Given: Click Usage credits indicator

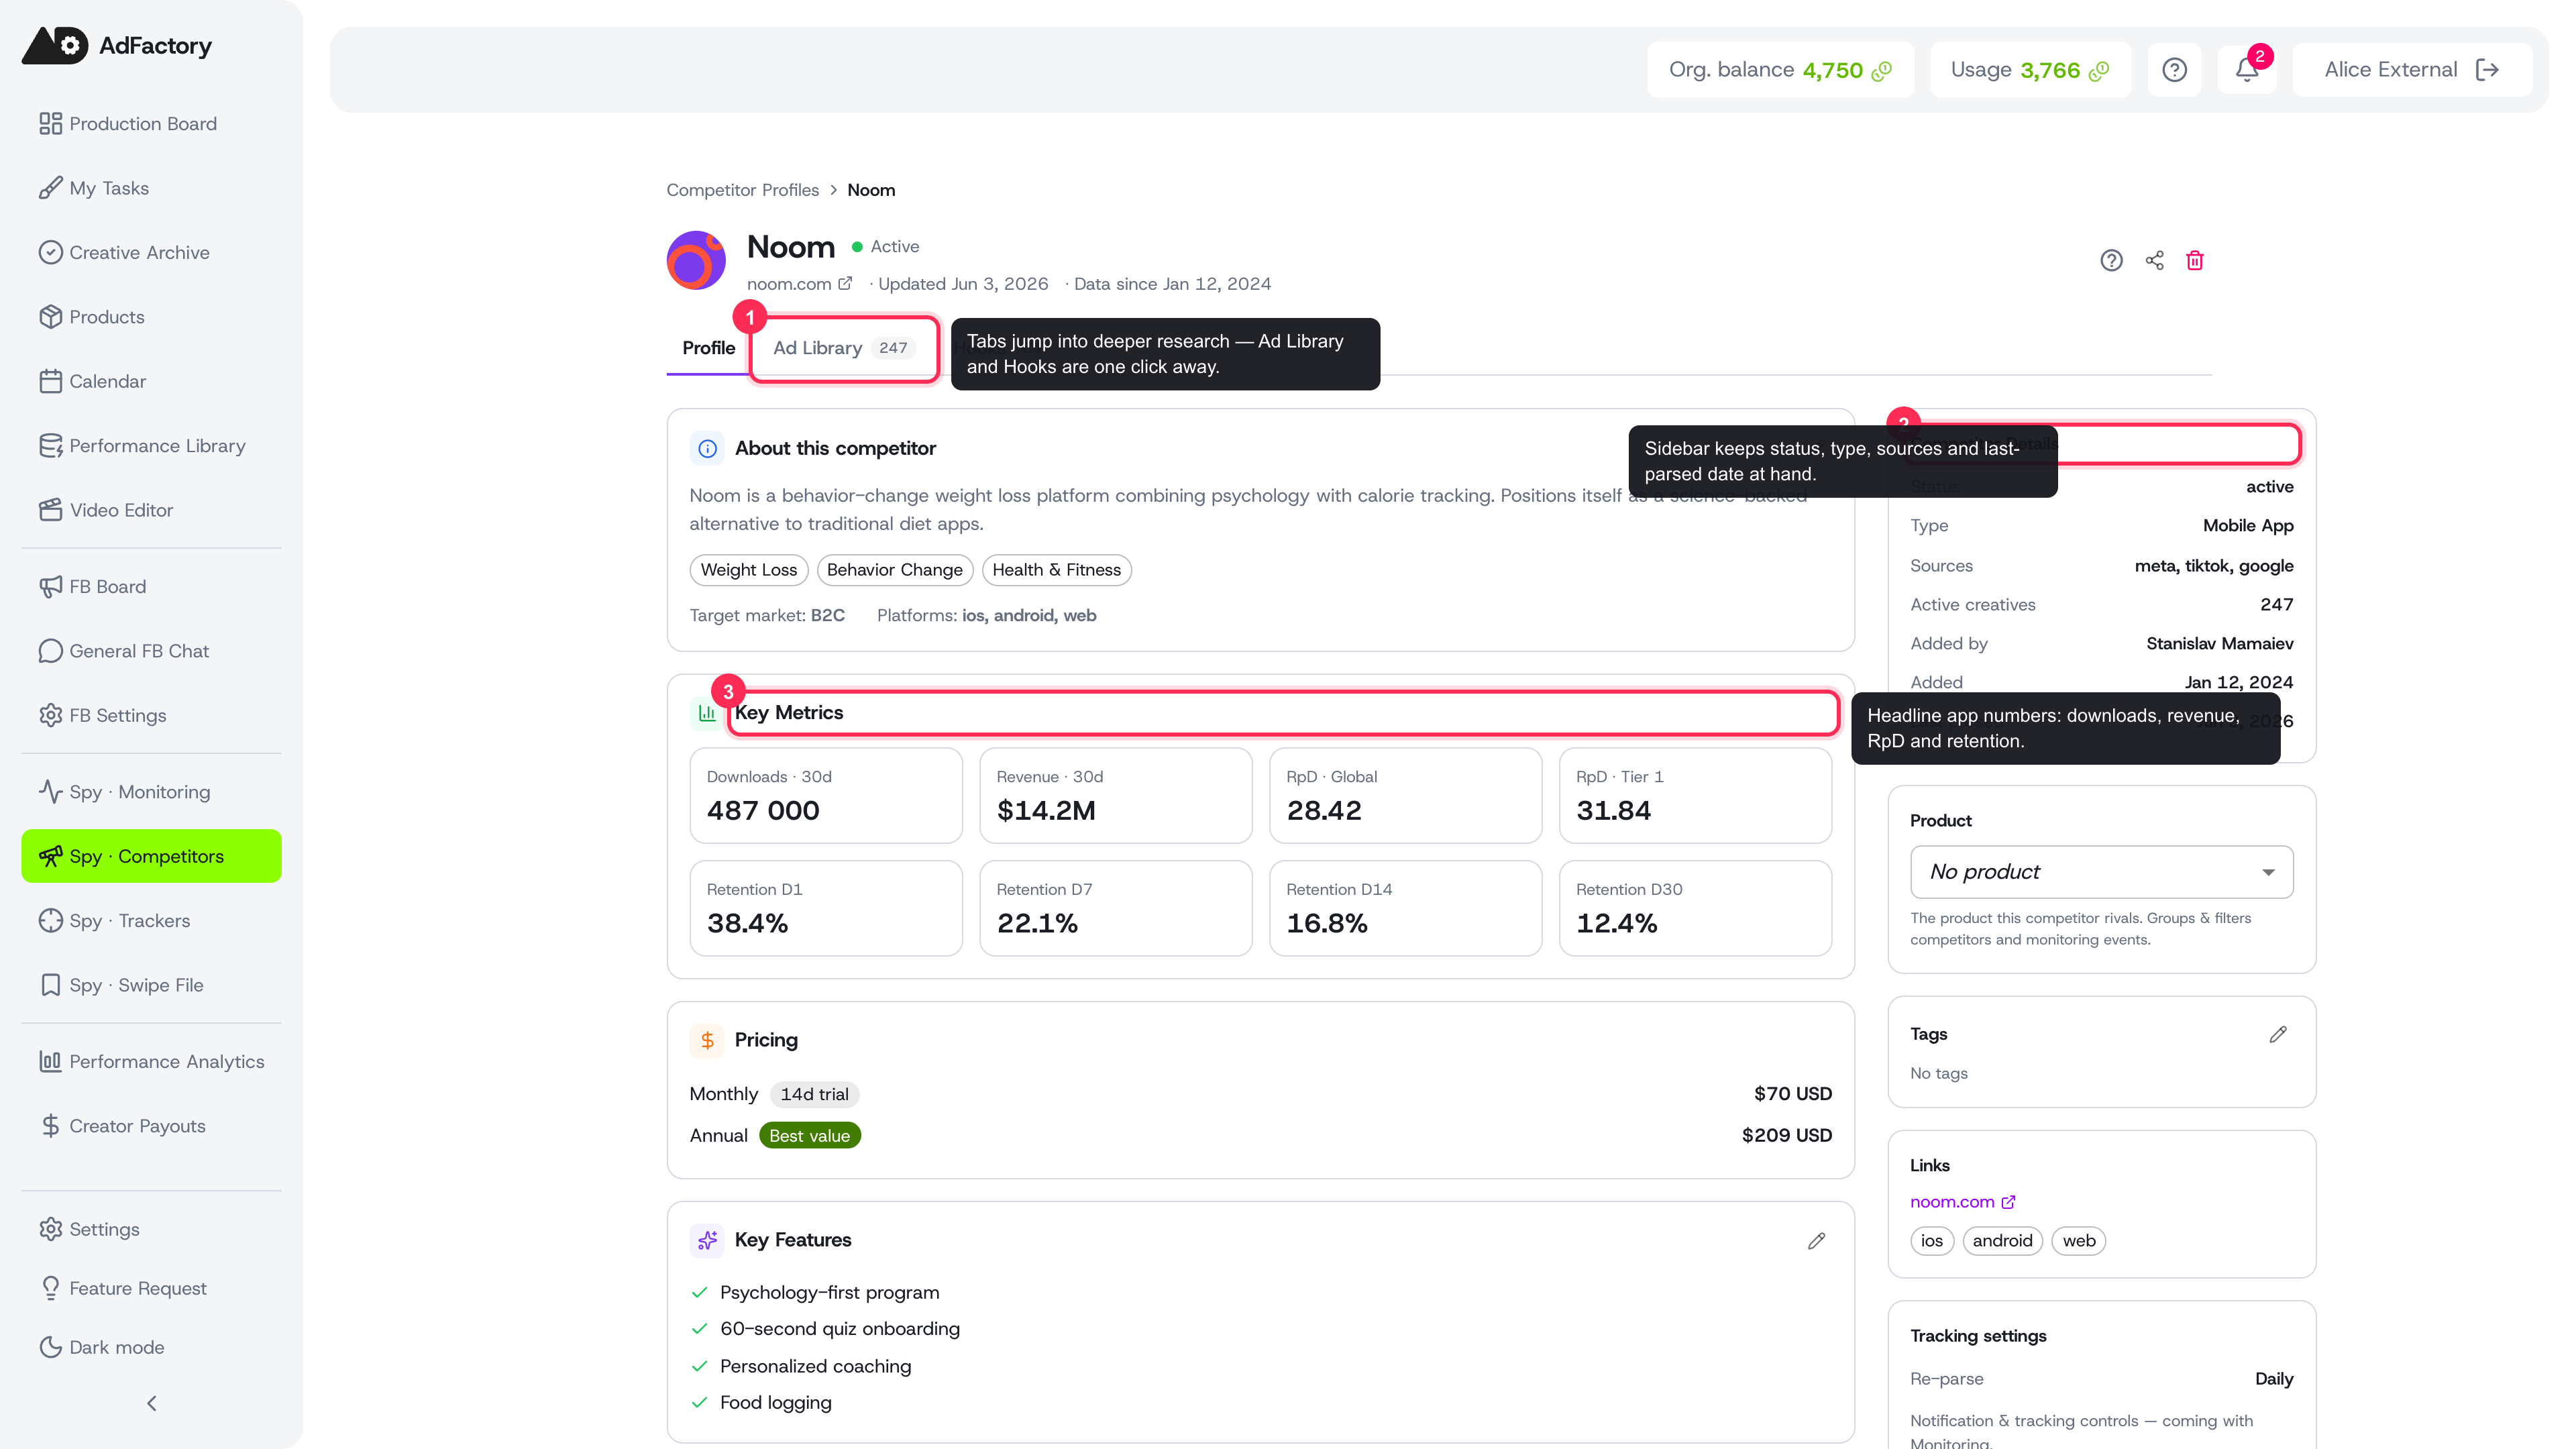Looking at the screenshot, I should [2030, 70].
